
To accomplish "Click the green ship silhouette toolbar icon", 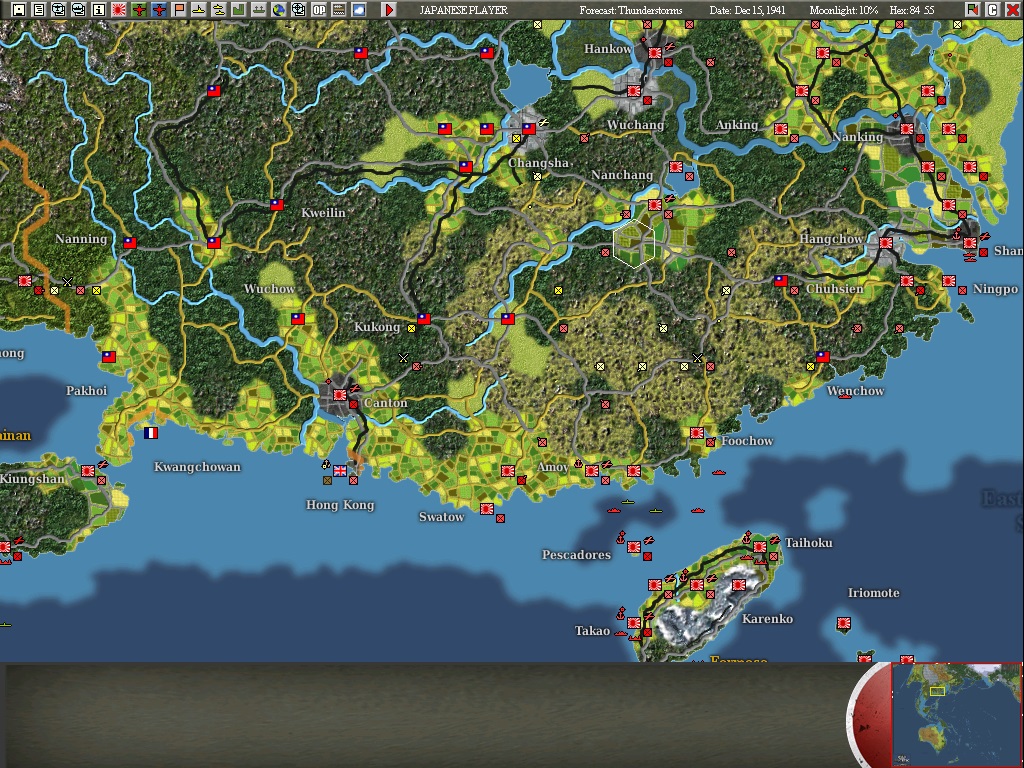I will coord(259,10).
